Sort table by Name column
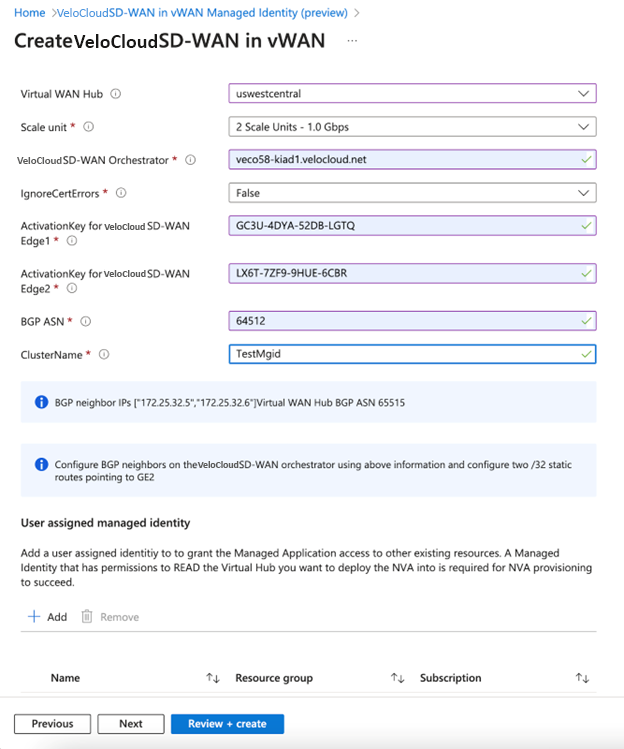 [x=212, y=678]
